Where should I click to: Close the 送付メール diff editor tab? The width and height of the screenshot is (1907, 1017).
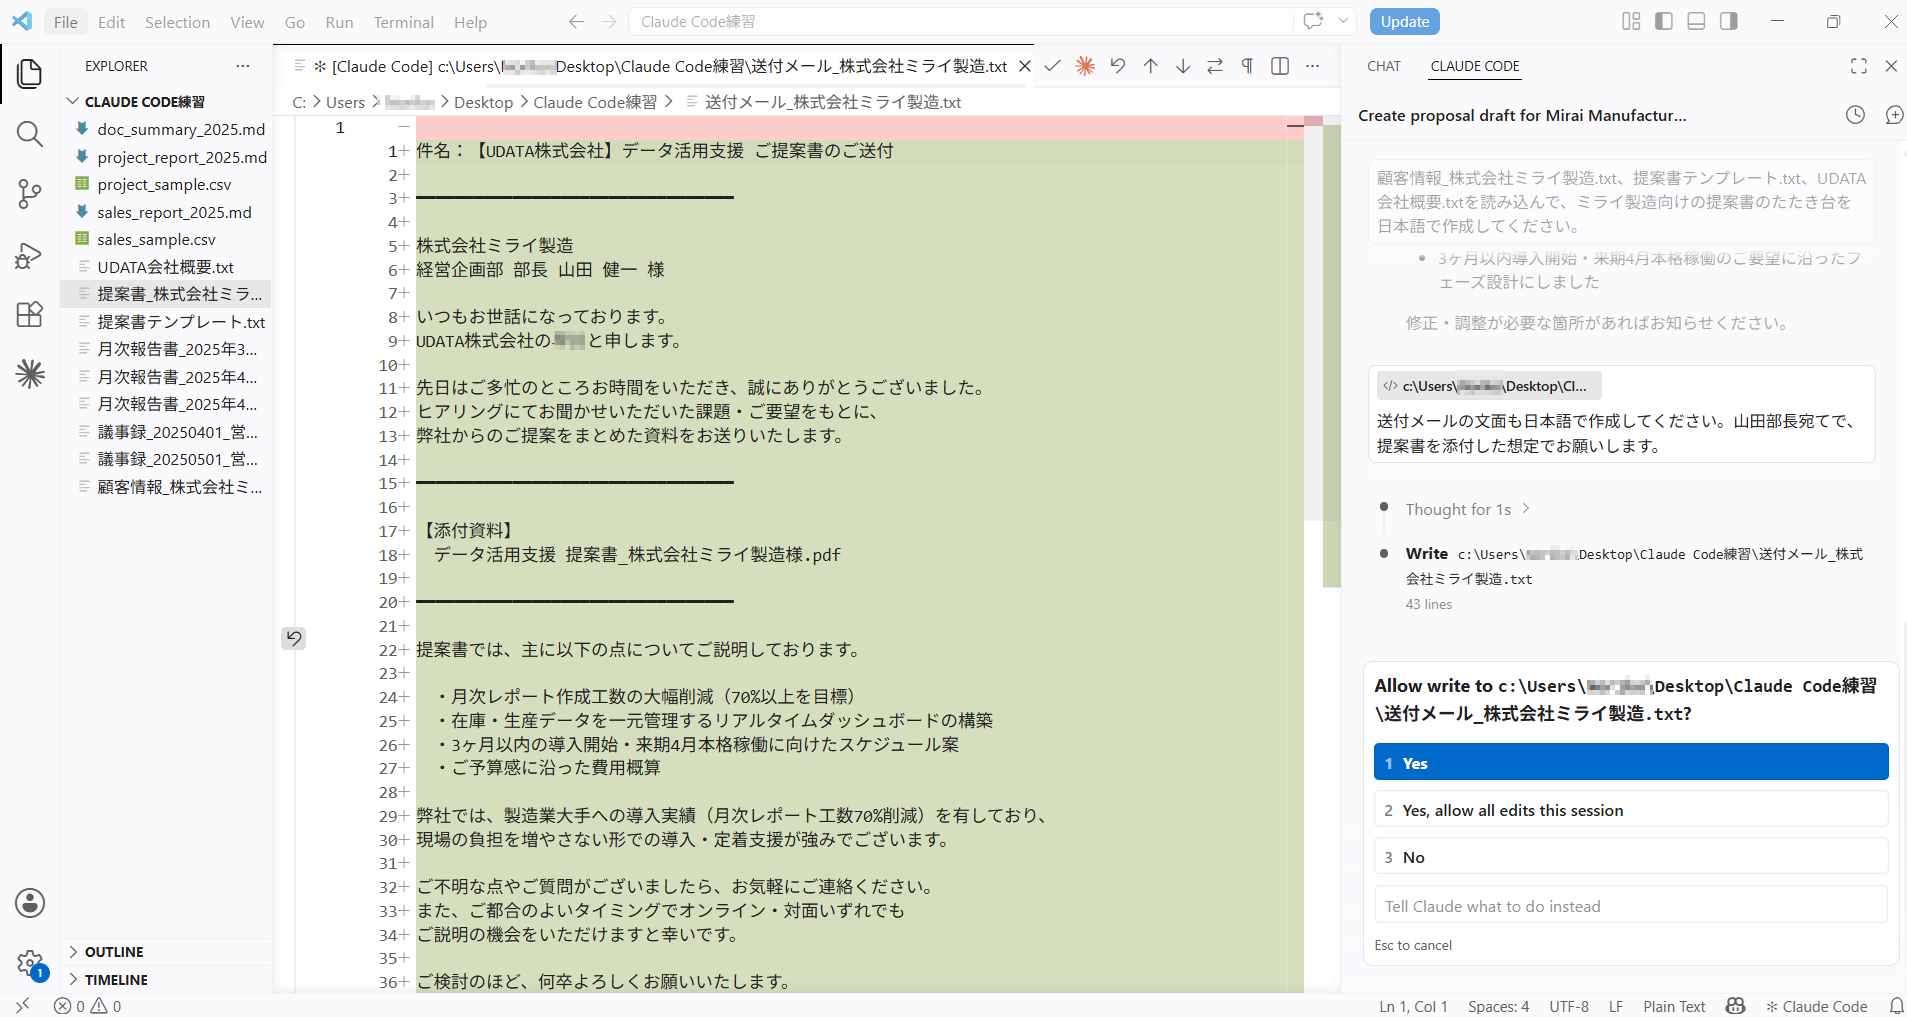tap(1025, 66)
